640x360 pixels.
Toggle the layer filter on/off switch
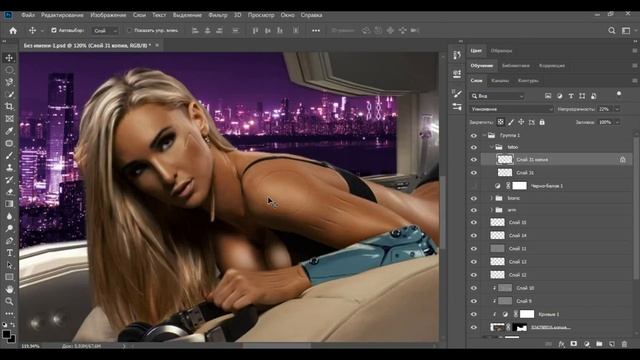point(619,95)
